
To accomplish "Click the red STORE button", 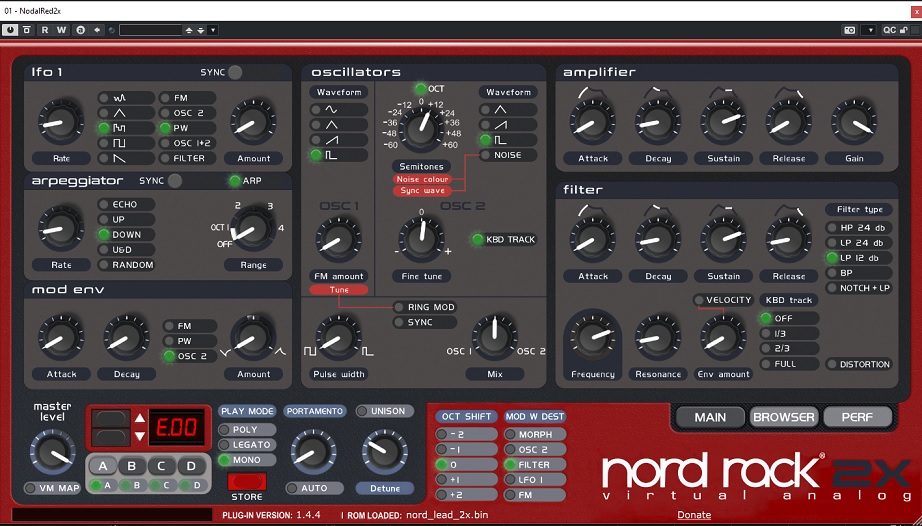I will (247, 482).
